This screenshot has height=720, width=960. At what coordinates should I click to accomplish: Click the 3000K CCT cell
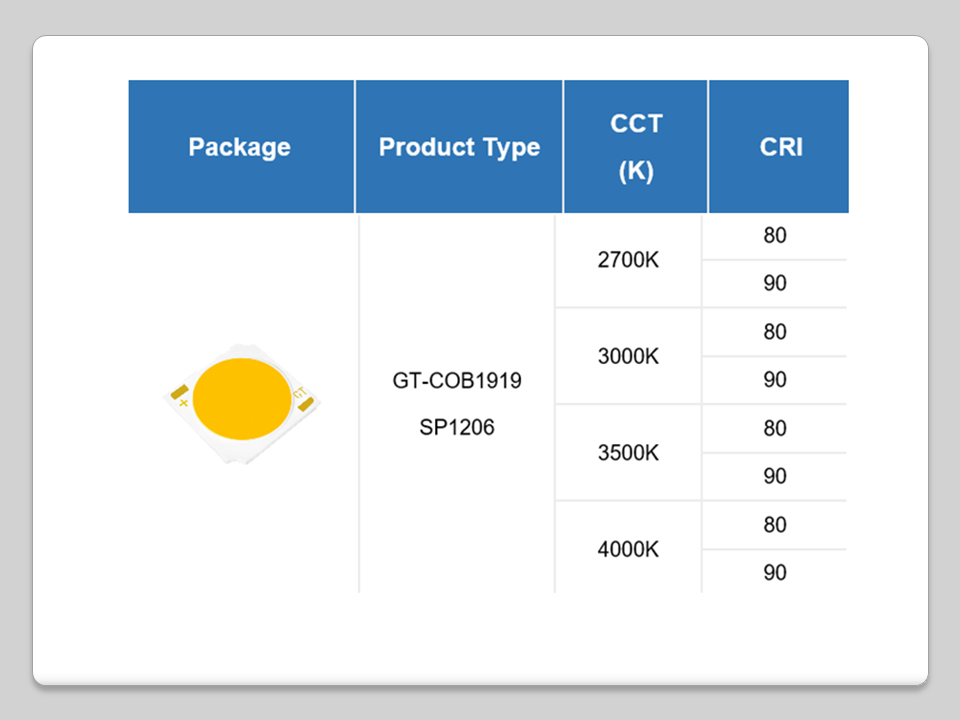(628, 357)
